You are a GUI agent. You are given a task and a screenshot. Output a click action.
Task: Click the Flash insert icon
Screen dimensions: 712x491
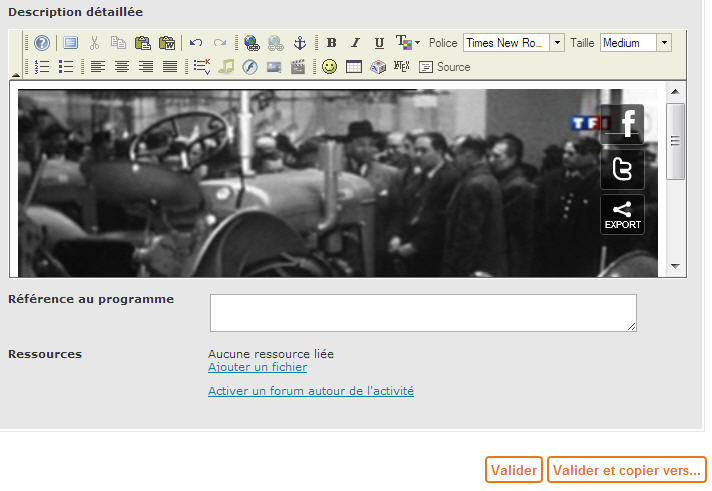(x=250, y=67)
